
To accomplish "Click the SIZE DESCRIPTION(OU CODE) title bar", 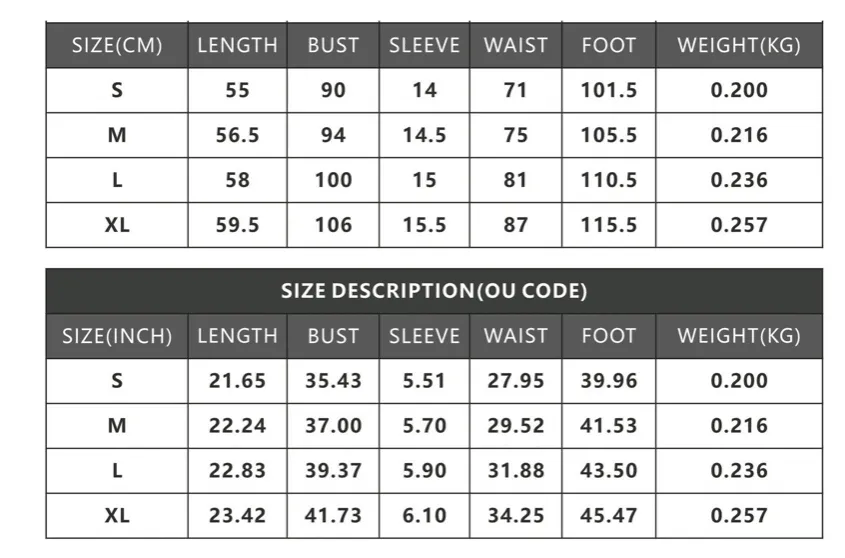I will click(x=434, y=291).
